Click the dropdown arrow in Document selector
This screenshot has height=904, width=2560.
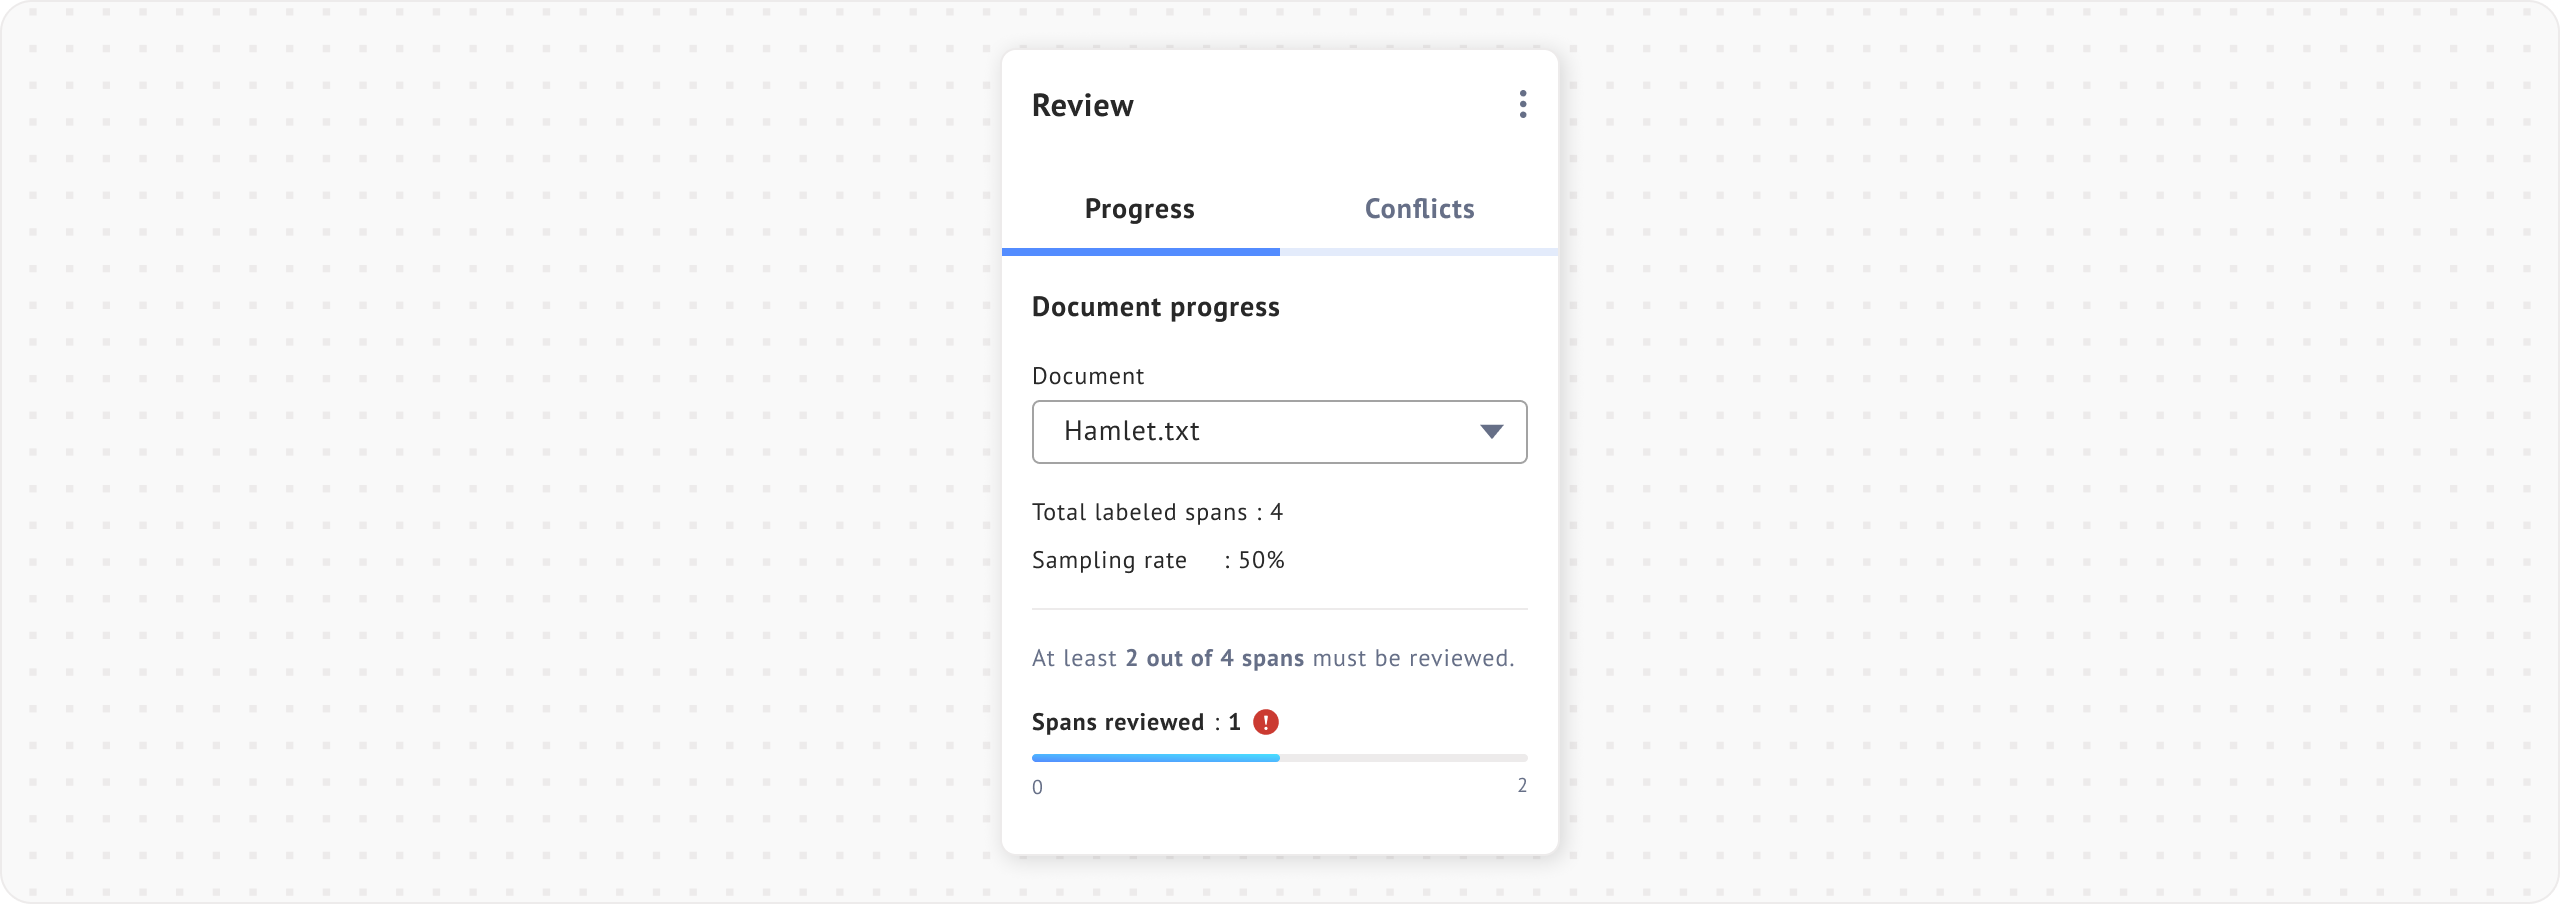pos(1491,432)
